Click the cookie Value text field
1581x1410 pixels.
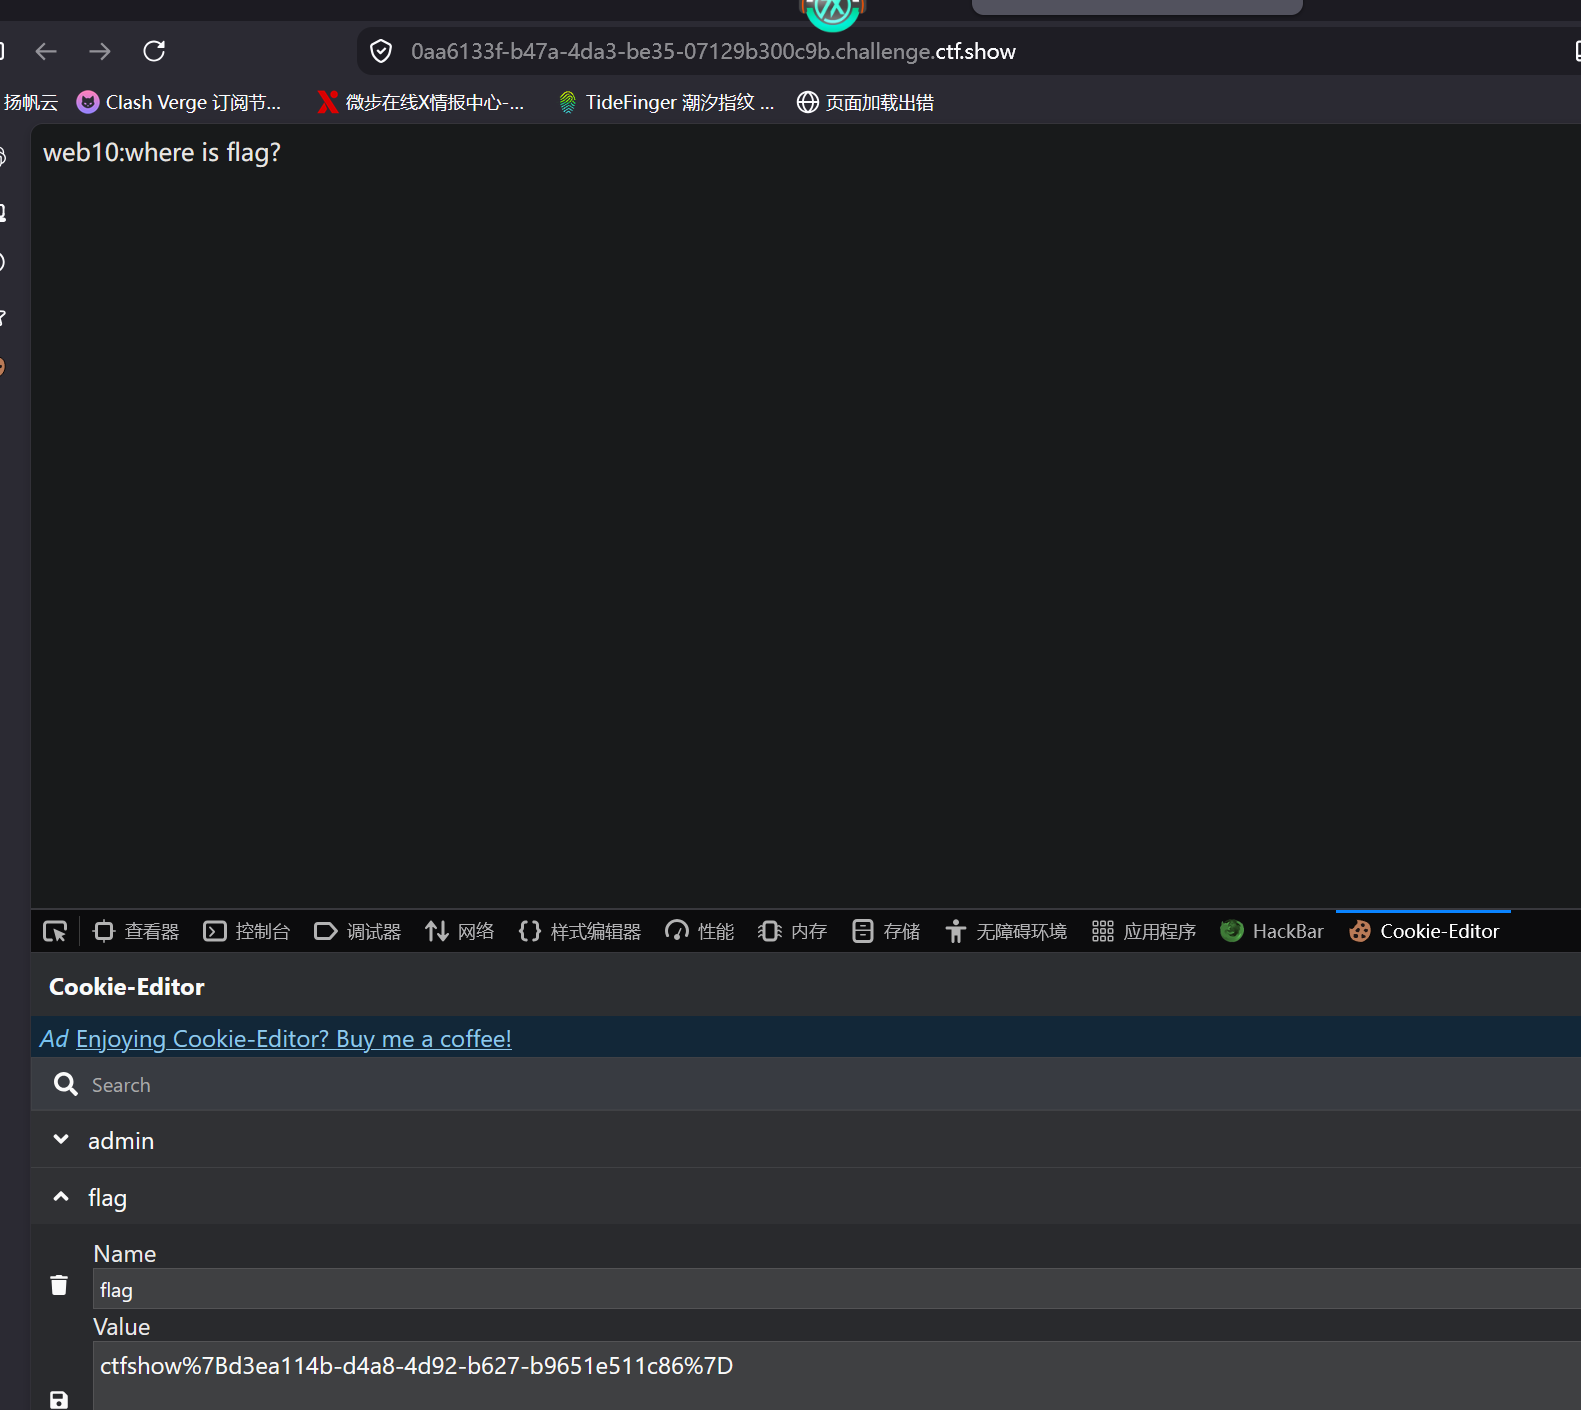click(x=837, y=1375)
